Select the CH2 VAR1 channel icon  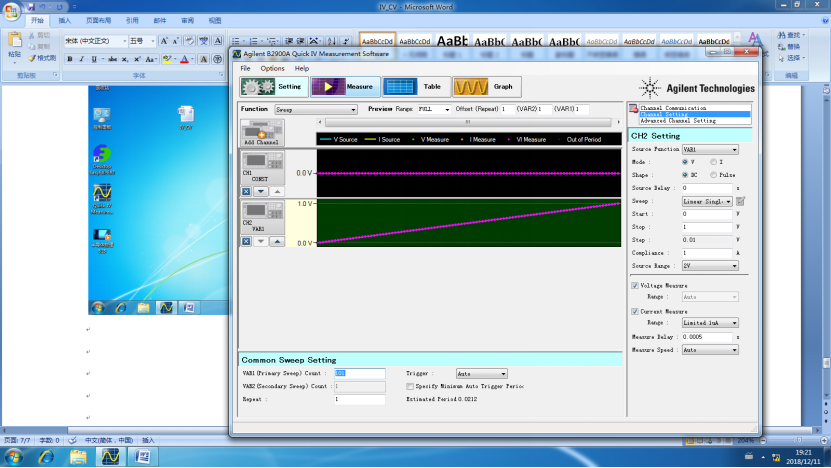262,217
